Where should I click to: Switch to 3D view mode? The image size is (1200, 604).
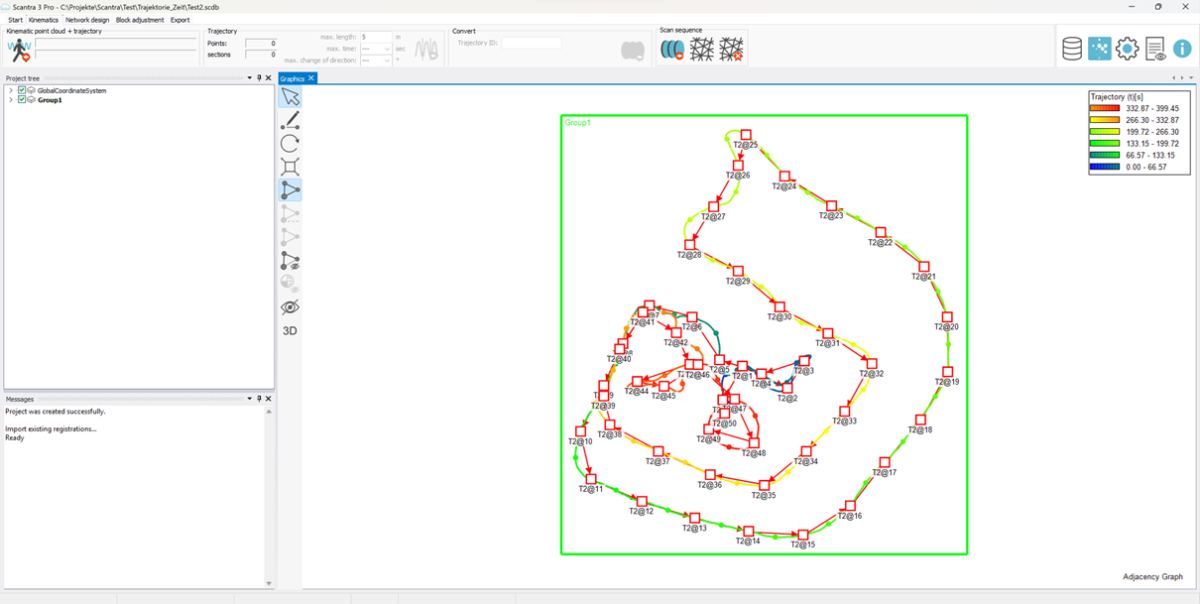click(290, 330)
